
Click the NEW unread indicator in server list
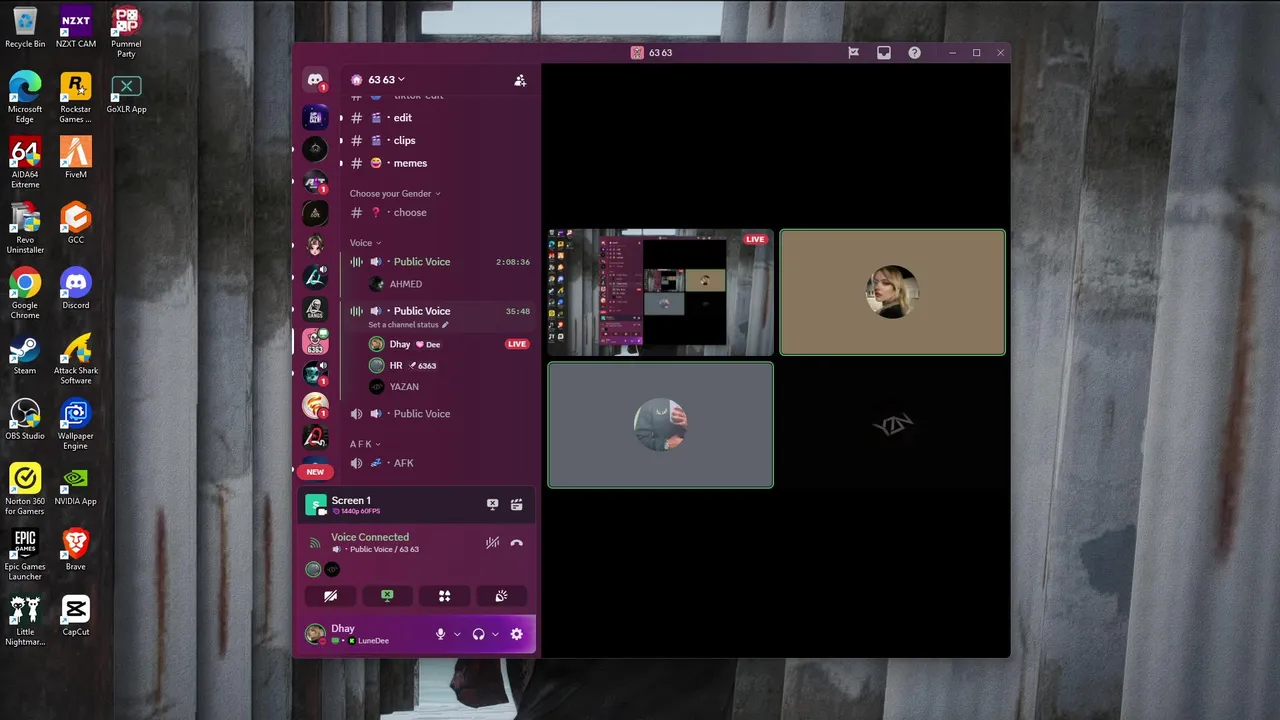(x=315, y=472)
